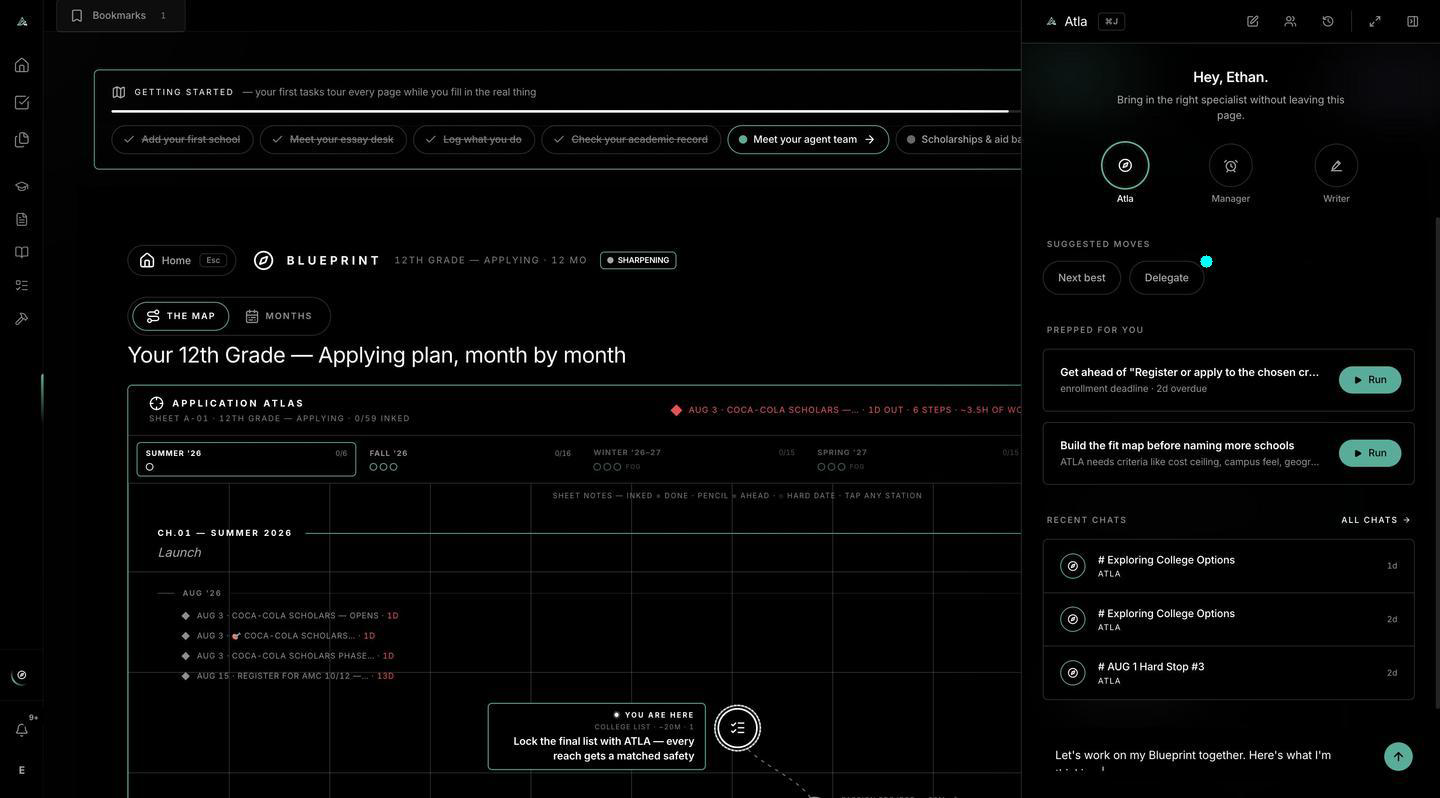The image size is (1440, 798).
Task: Open the chat history clock icon
Action: coord(1328,21)
